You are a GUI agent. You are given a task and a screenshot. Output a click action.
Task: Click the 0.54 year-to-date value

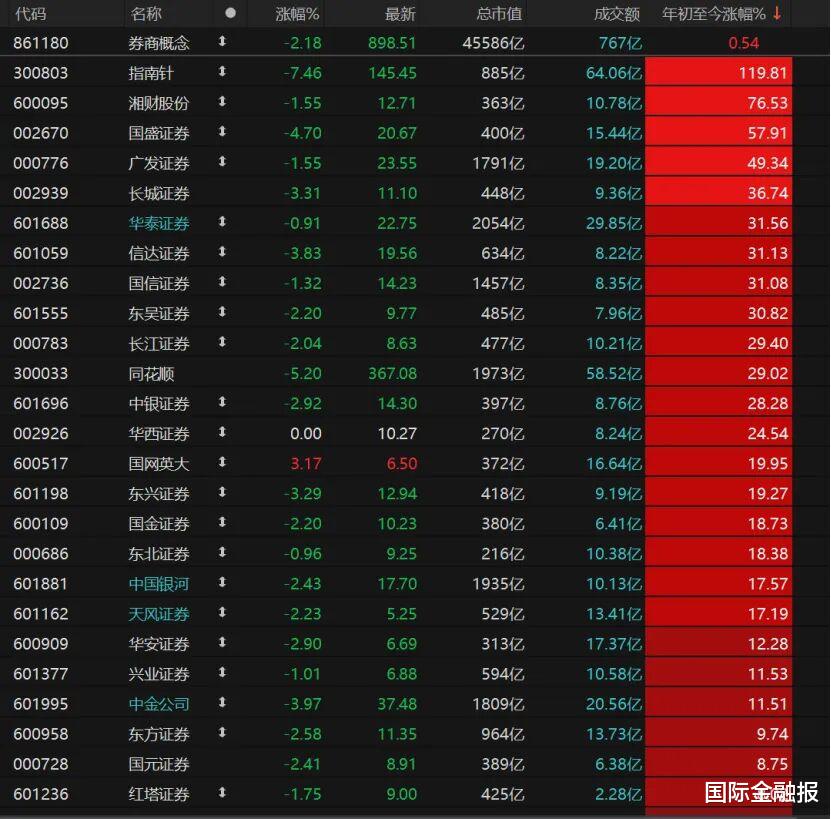[744, 43]
